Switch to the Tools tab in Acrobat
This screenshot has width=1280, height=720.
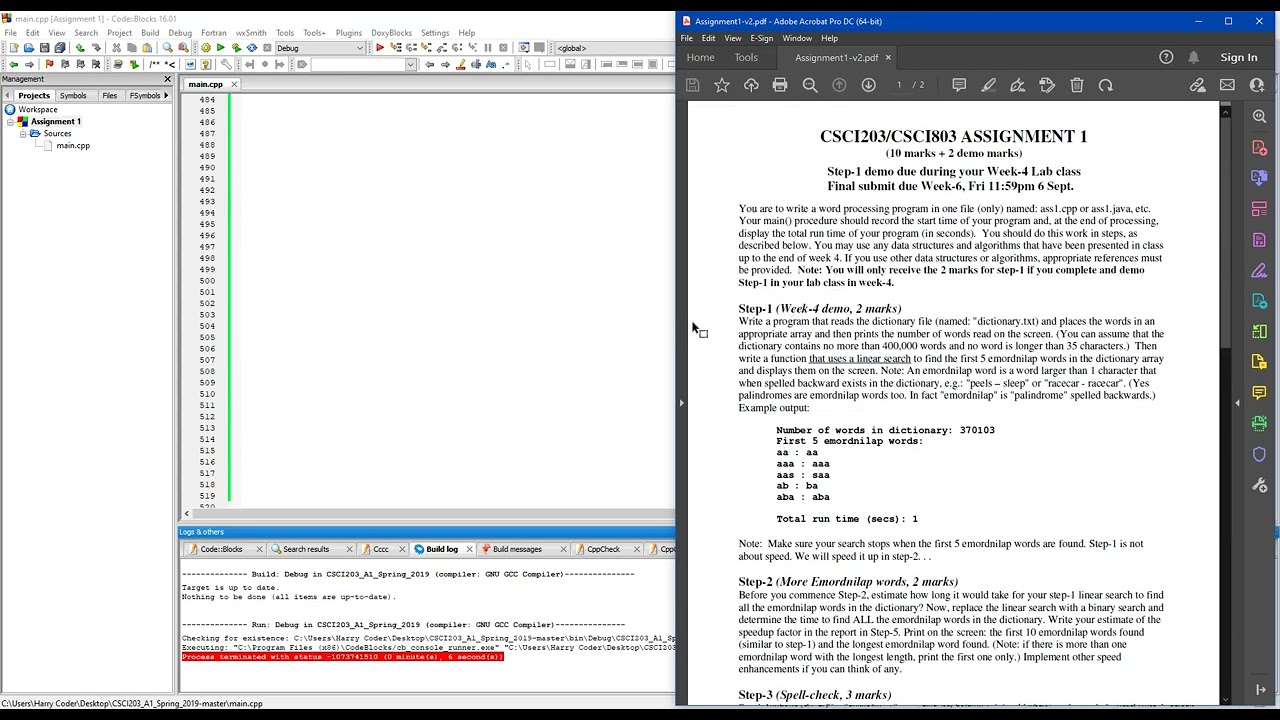point(746,57)
